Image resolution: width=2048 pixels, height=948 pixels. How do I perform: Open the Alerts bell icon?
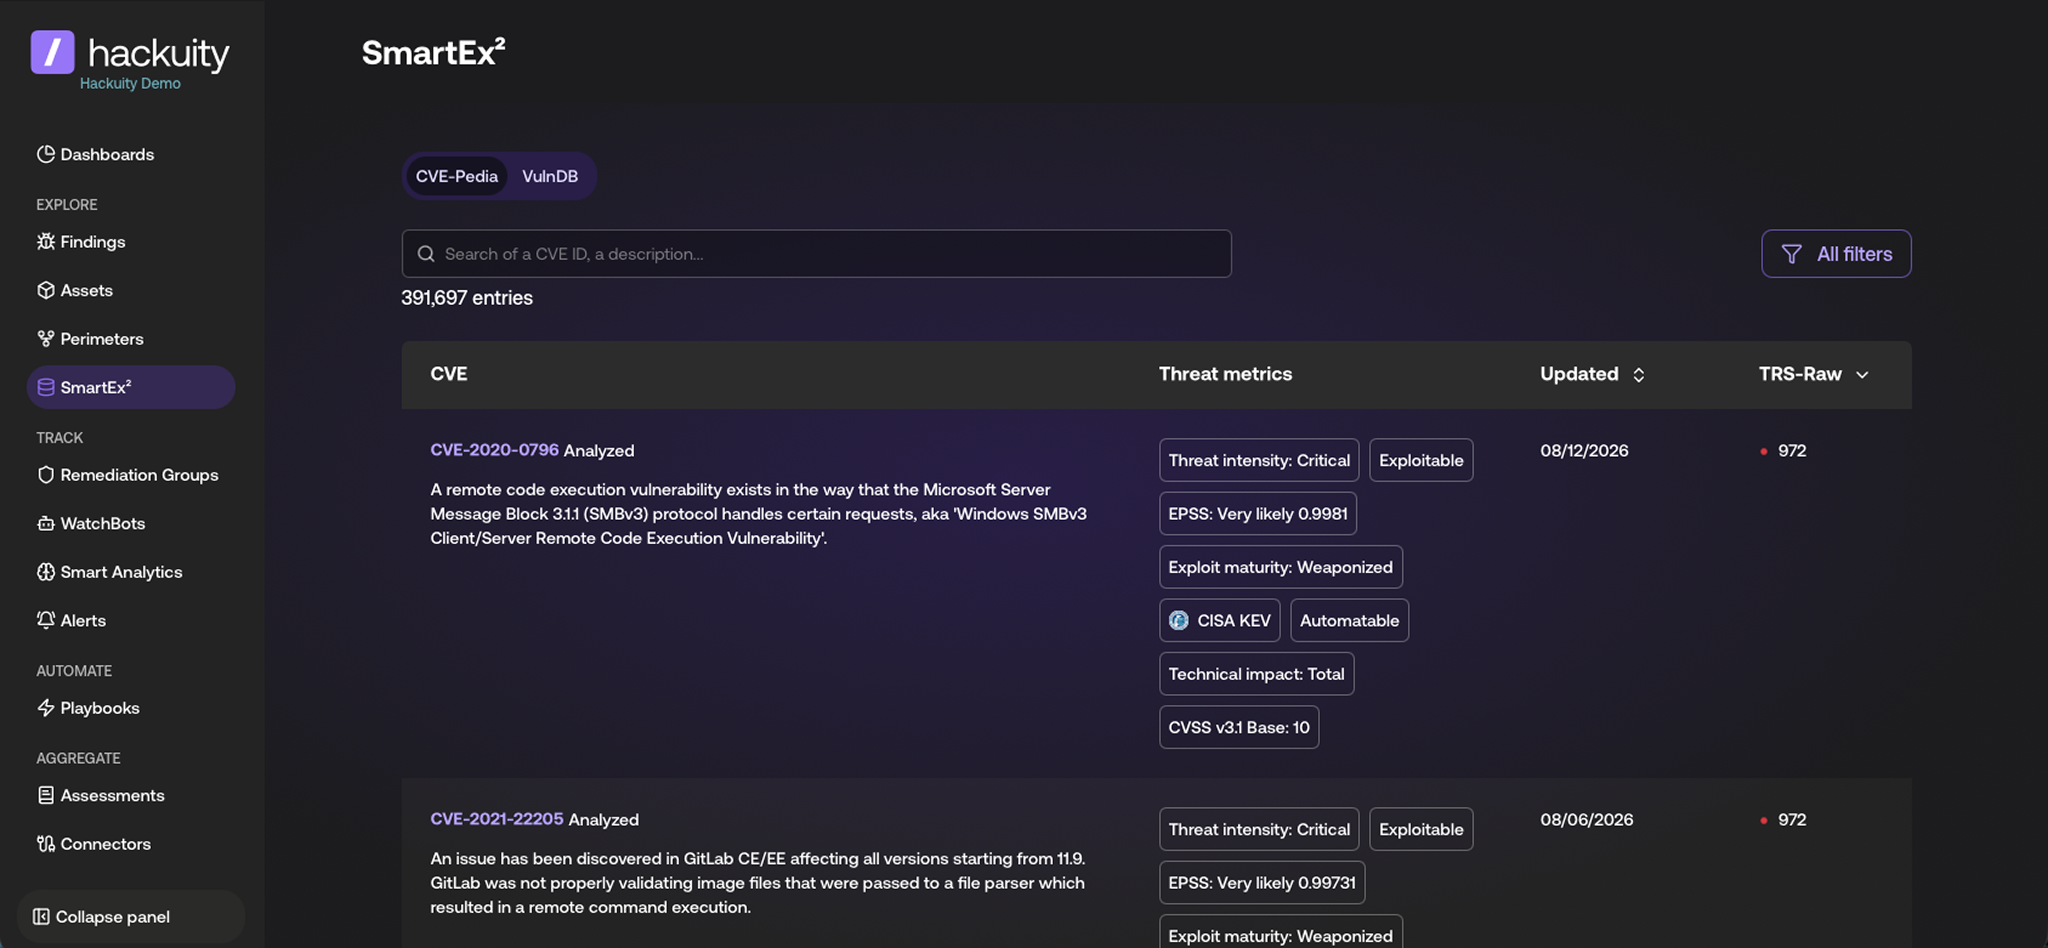pos(45,620)
